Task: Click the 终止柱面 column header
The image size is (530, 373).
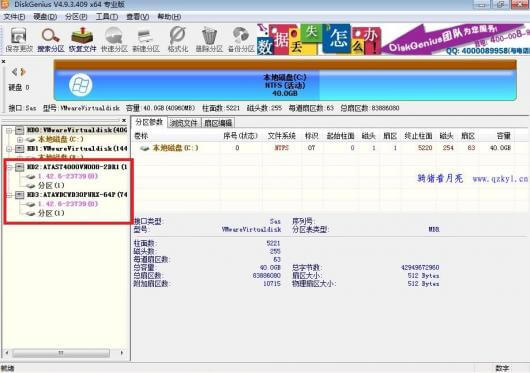Action: tap(418, 136)
